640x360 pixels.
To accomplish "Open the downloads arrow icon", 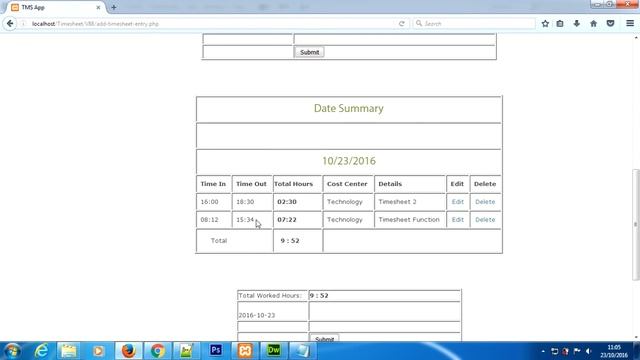I will [576, 24].
